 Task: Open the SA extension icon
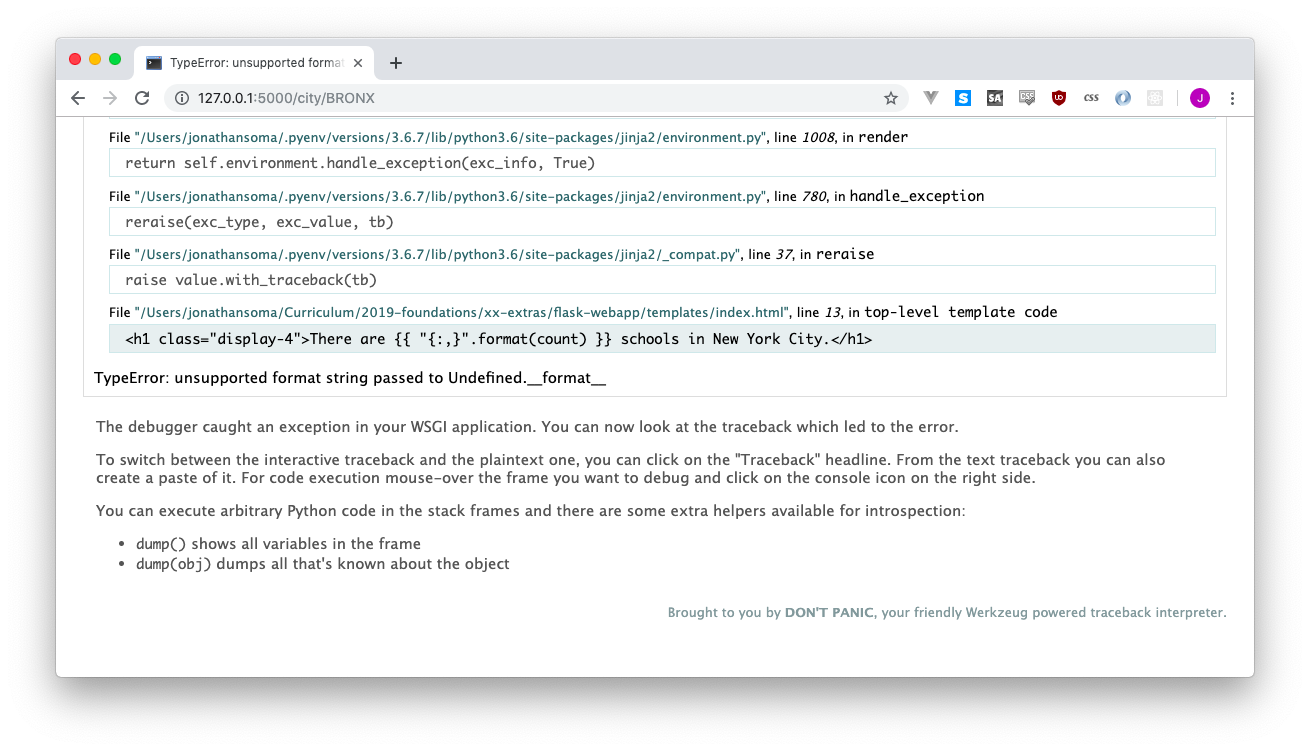click(995, 98)
